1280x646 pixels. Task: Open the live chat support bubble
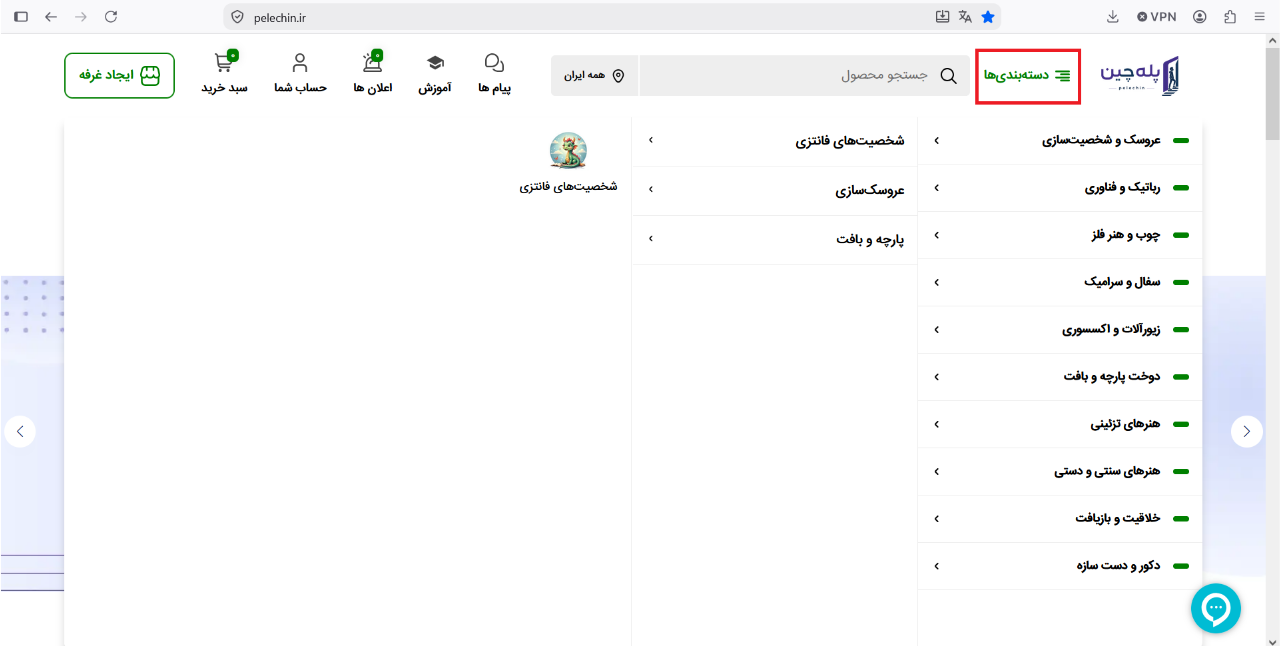[1216, 608]
